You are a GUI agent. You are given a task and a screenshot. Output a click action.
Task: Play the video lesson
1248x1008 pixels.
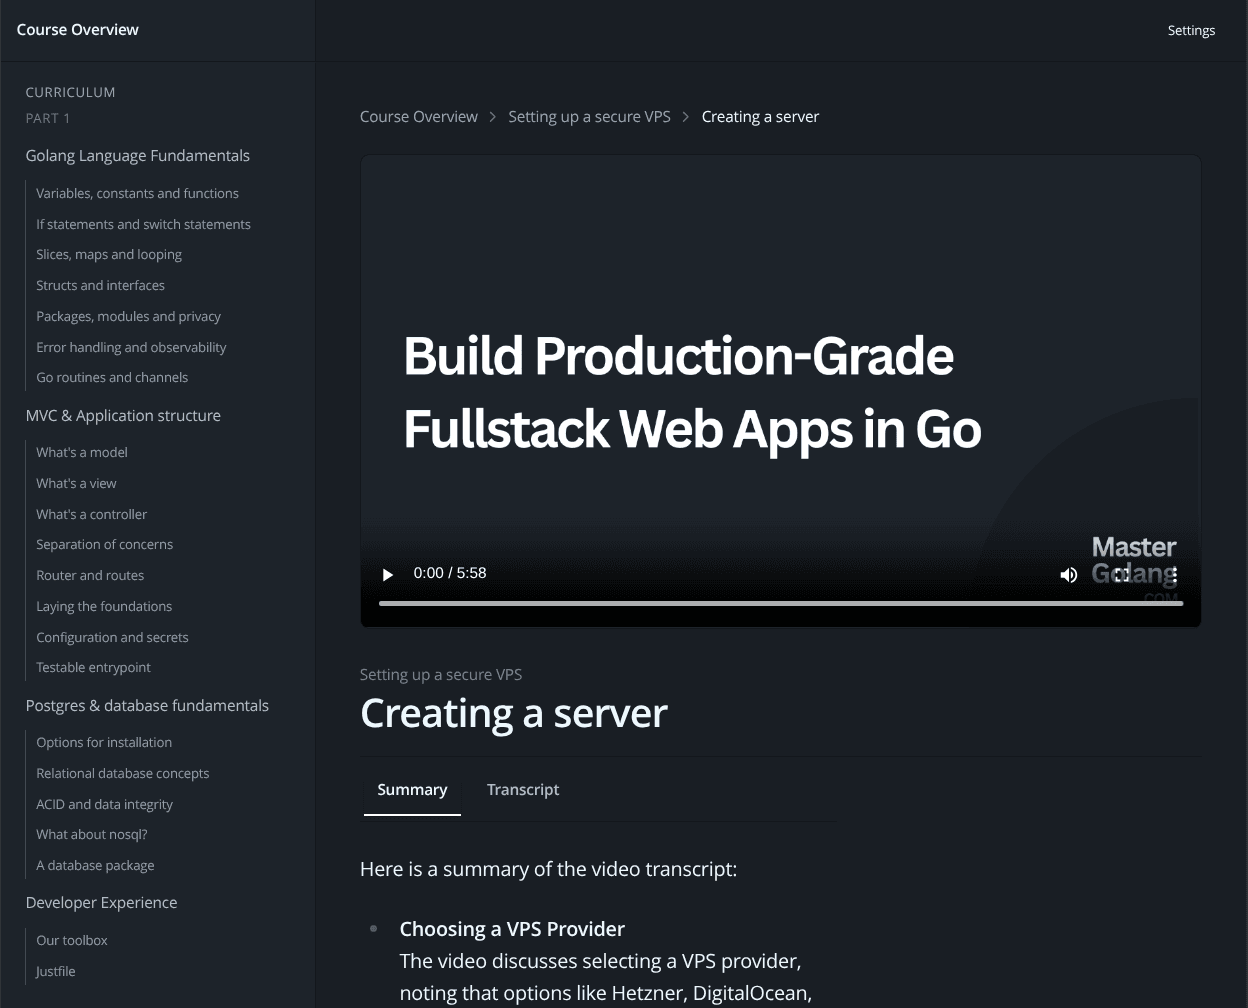(x=387, y=574)
